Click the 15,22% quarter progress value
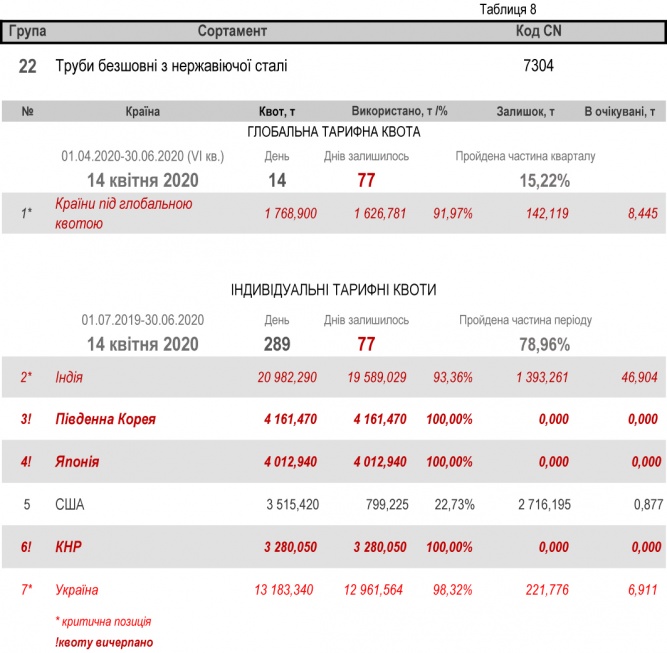 (x=545, y=181)
